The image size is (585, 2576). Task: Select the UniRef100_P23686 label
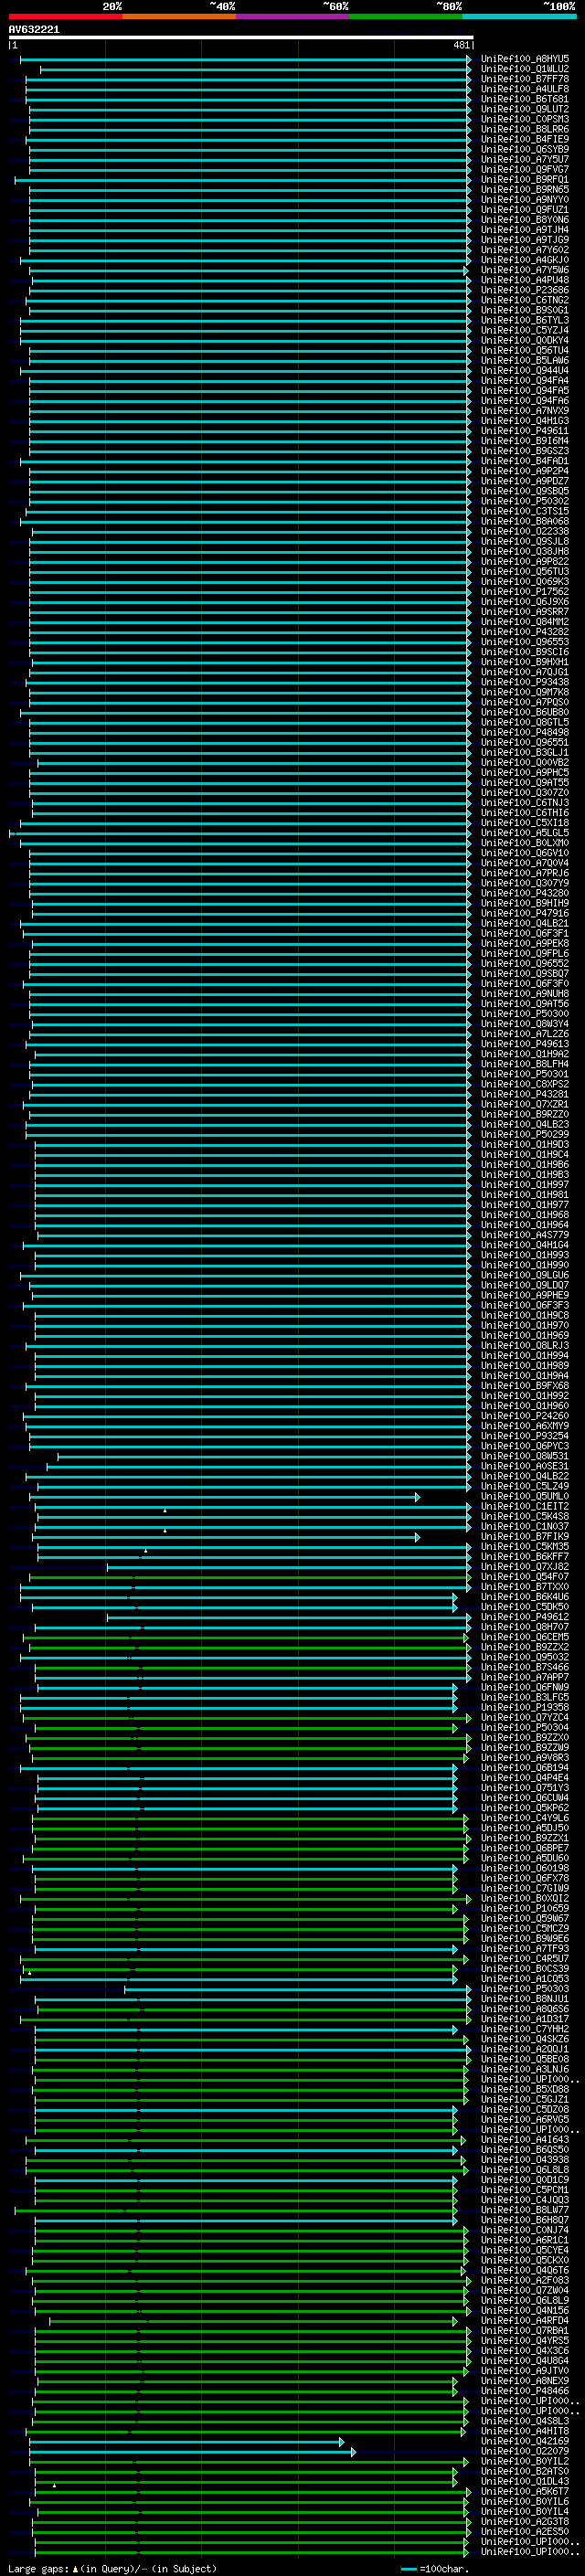525,290
